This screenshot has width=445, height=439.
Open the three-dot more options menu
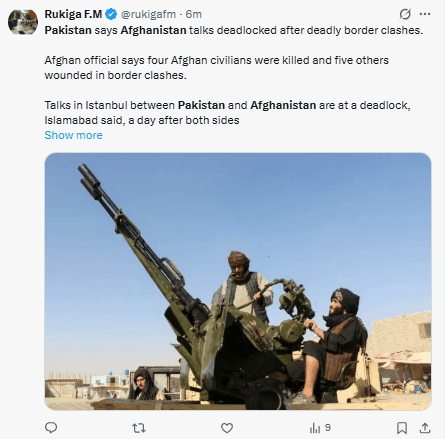point(425,14)
